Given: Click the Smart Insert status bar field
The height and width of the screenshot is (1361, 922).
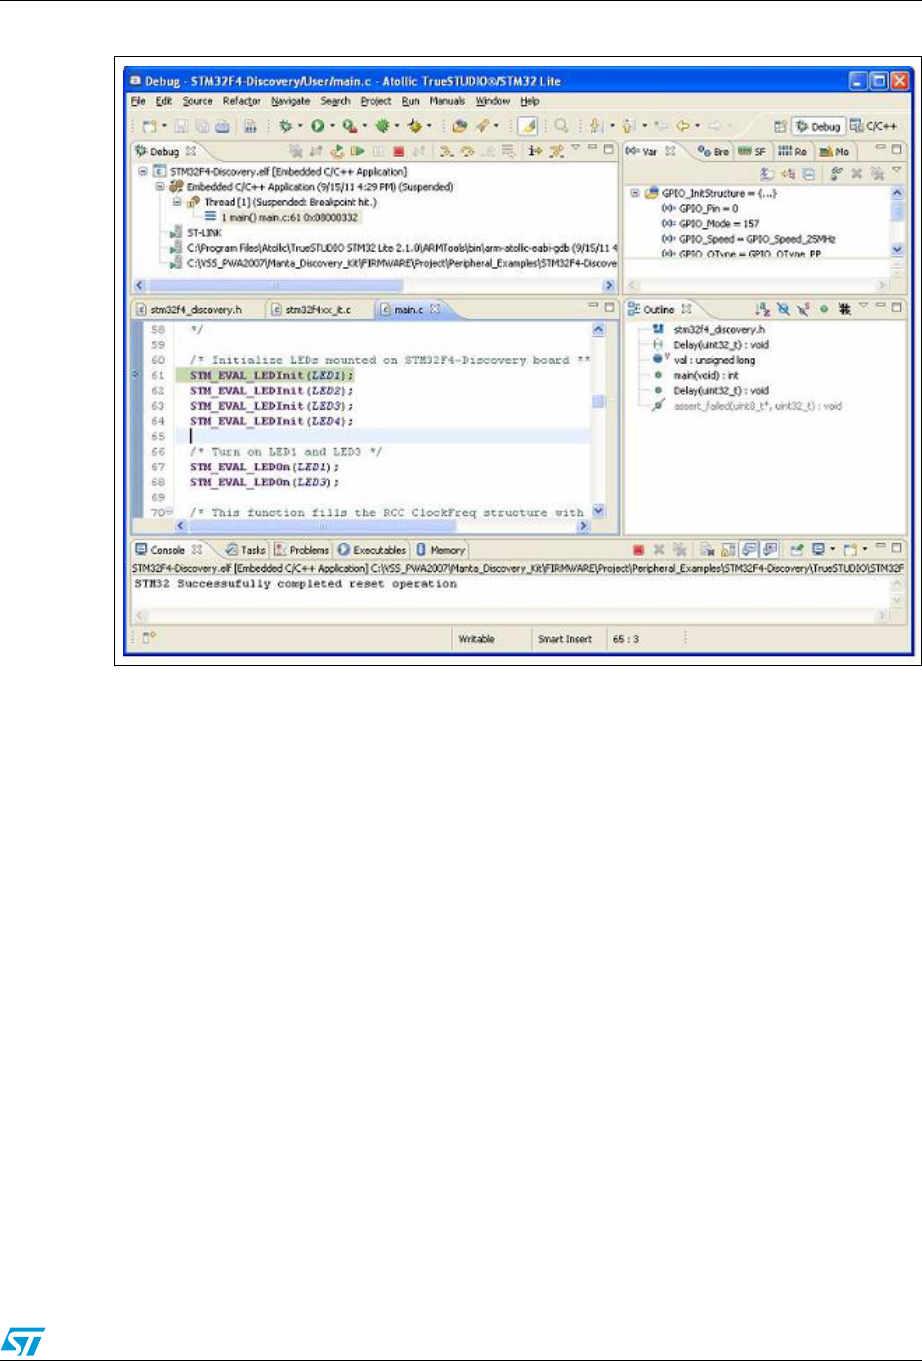Looking at the screenshot, I should tap(565, 639).
